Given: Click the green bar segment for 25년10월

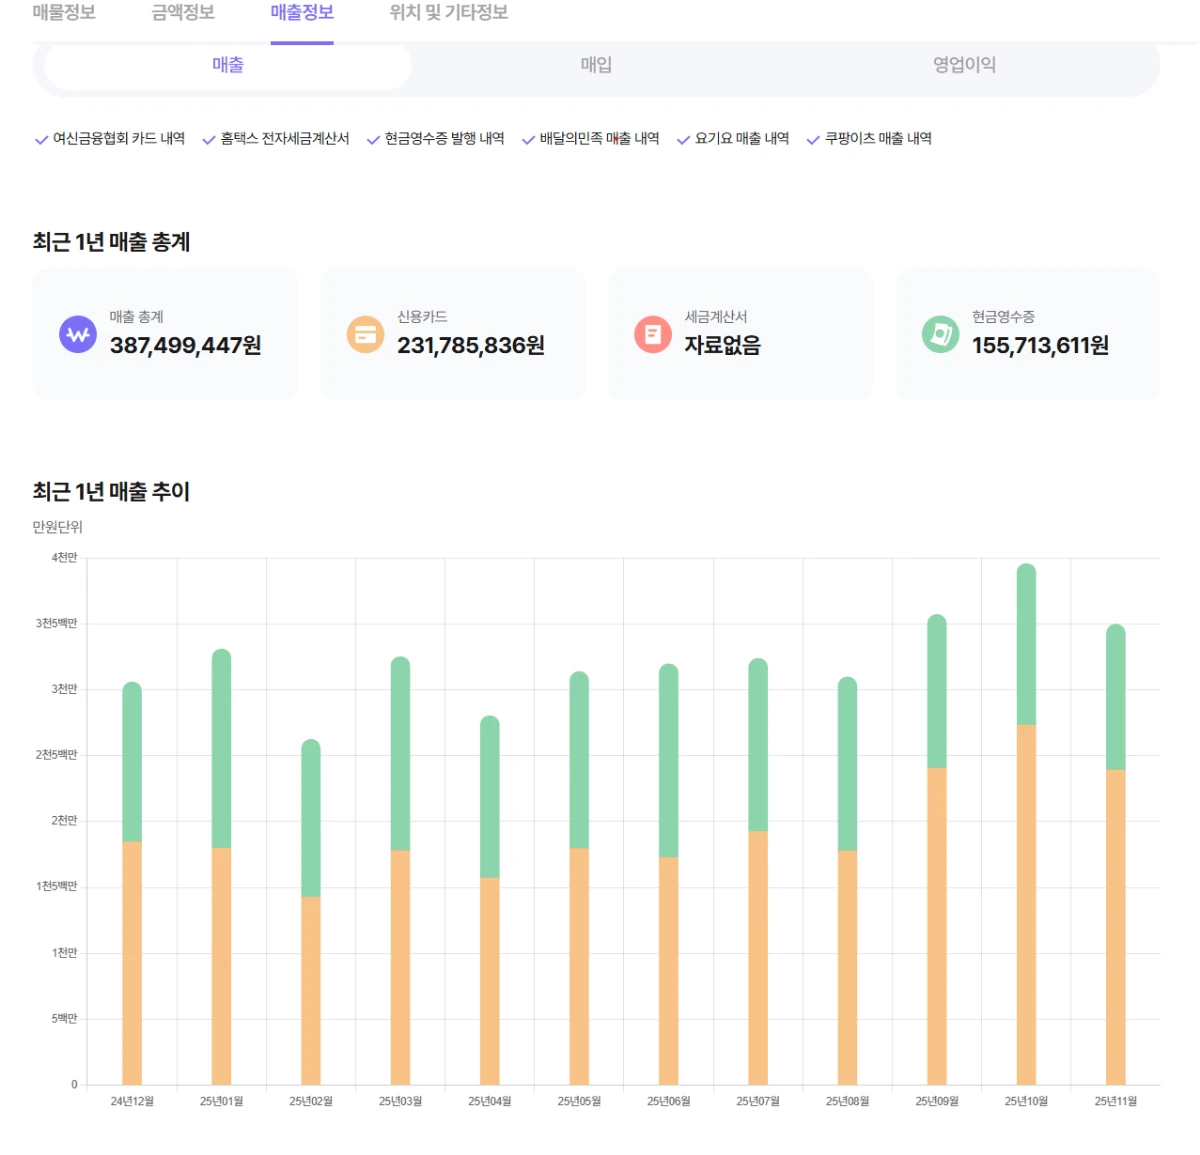Looking at the screenshot, I should click(x=1026, y=645).
